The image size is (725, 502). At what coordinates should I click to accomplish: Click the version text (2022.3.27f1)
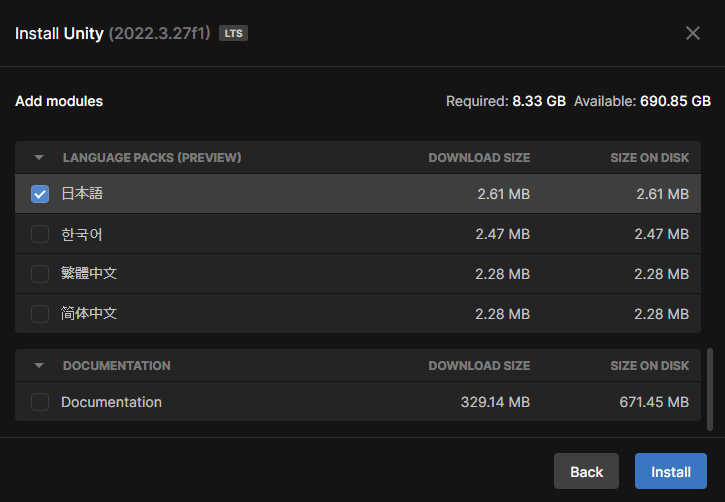pos(160,33)
